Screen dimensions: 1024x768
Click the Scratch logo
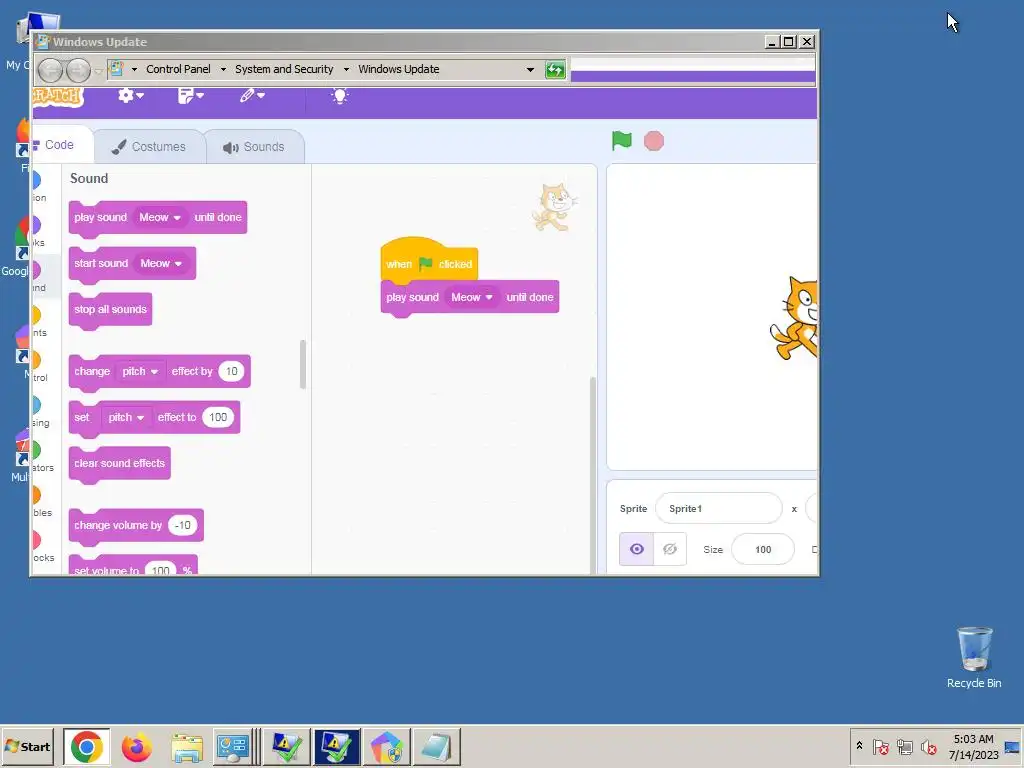[57, 97]
